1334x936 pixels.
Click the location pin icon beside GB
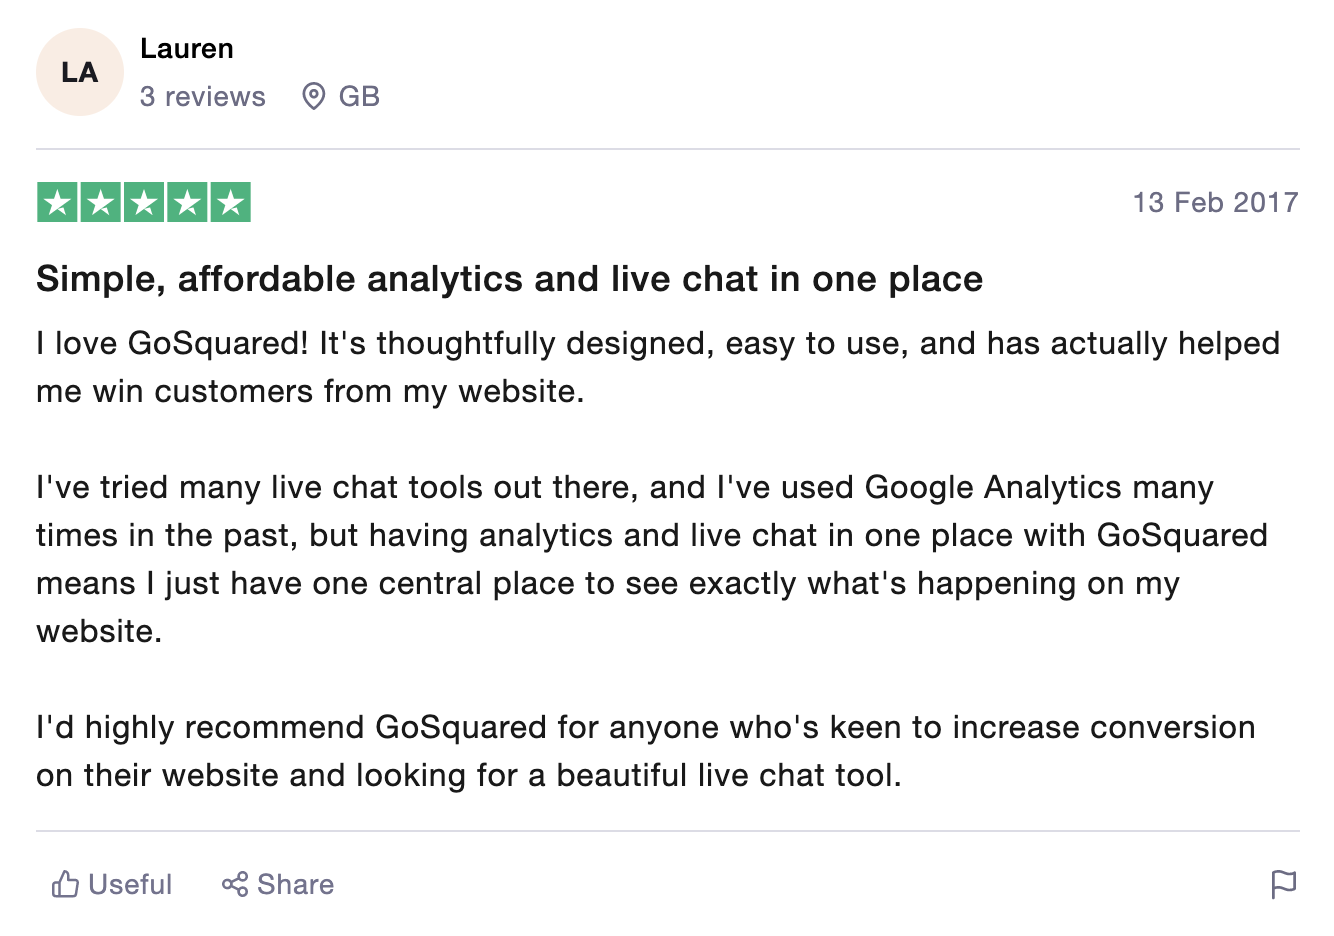314,96
